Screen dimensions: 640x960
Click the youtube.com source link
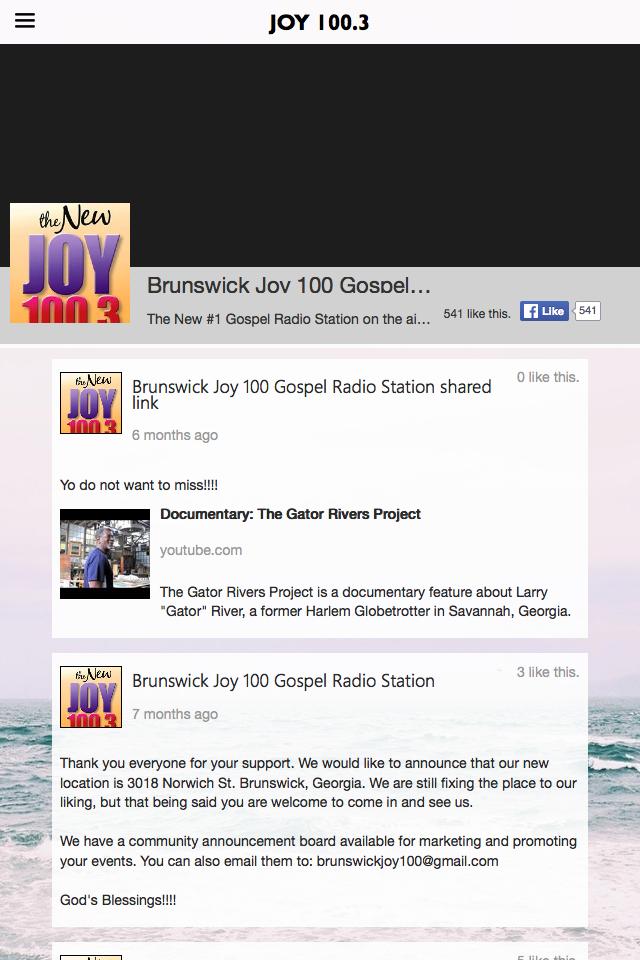pos(201,550)
